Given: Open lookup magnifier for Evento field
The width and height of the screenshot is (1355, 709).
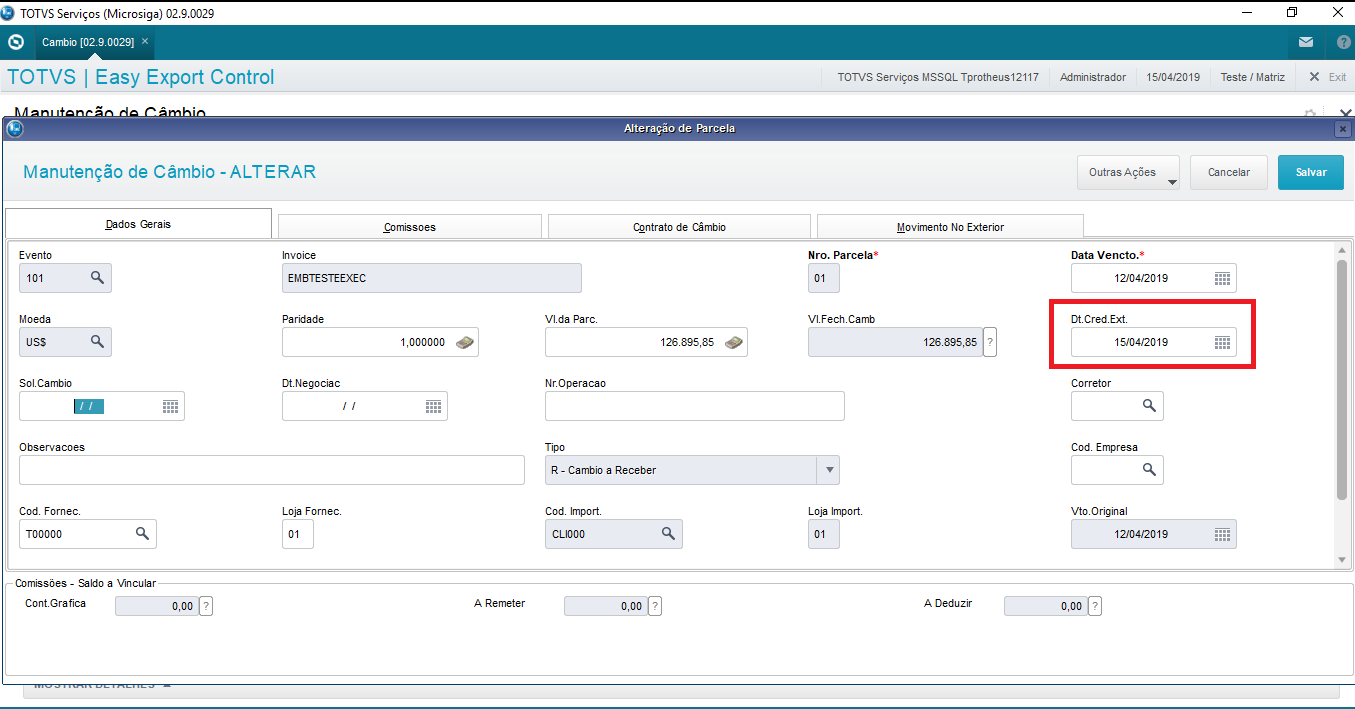Looking at the screenshot, I should (97, 278).
